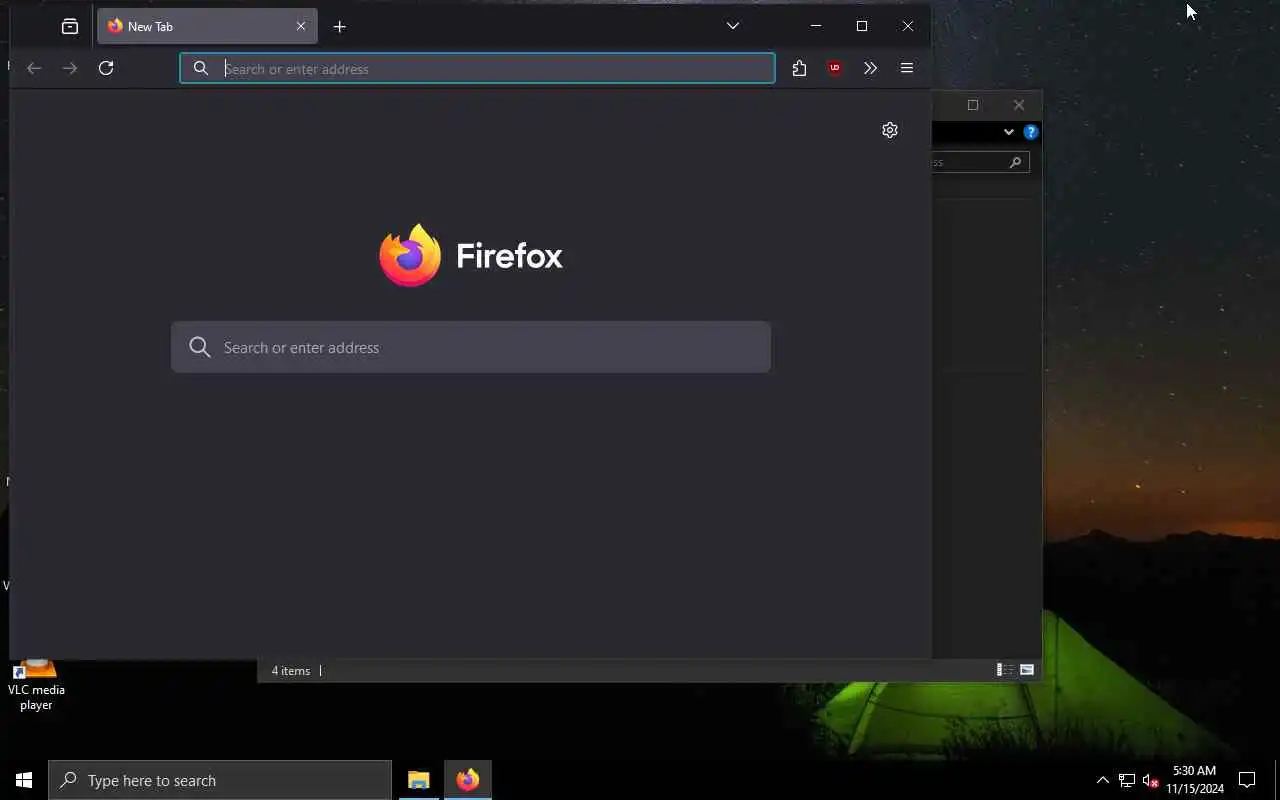The width and height of the screenshot is (1280, 800).
Task: Open the uBlock Origin extension icon
Action: click(x=835, y=68)
